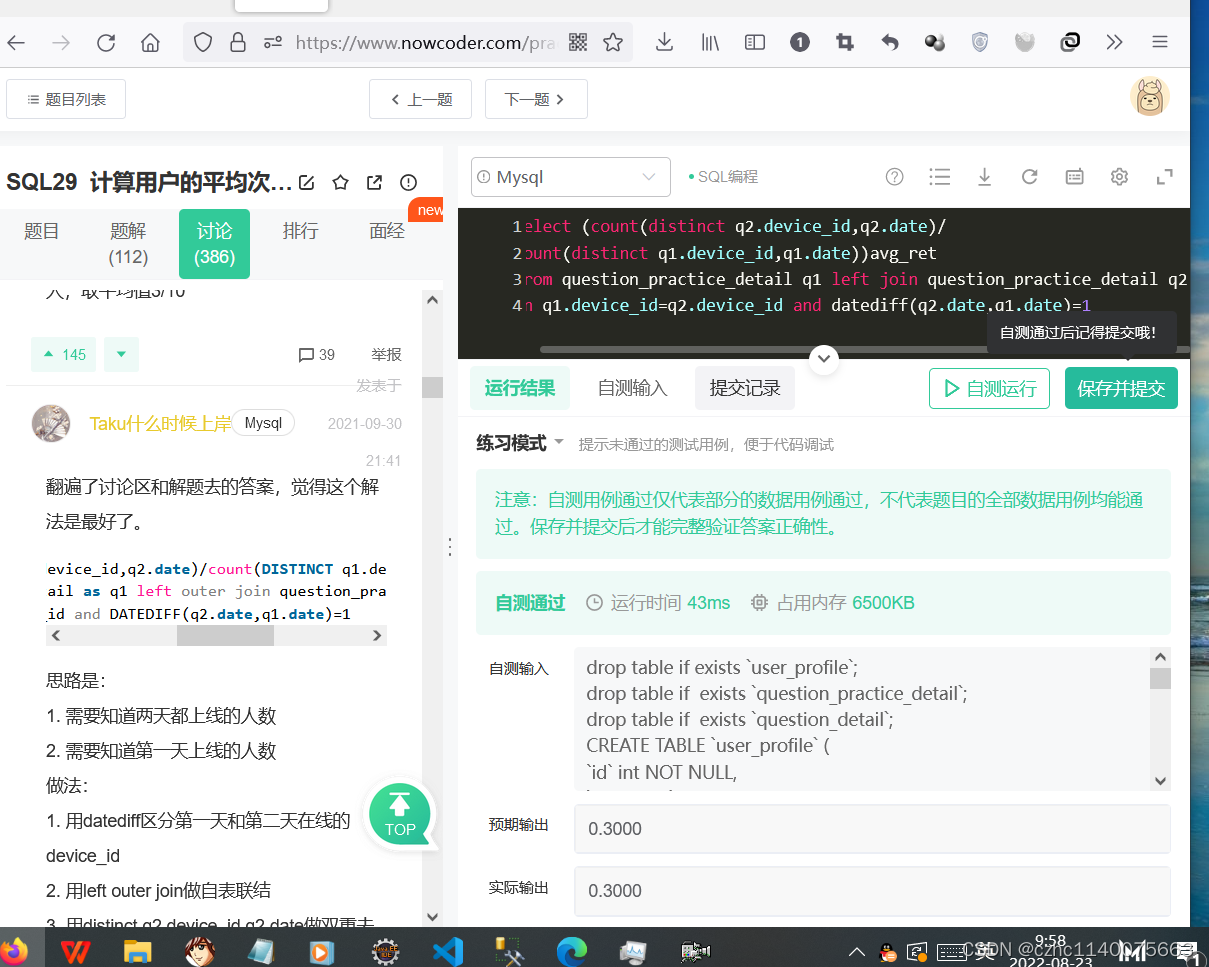1209x967 pixels.
Task: Open the editor settings gear icon
Action: click(1119, 176)
